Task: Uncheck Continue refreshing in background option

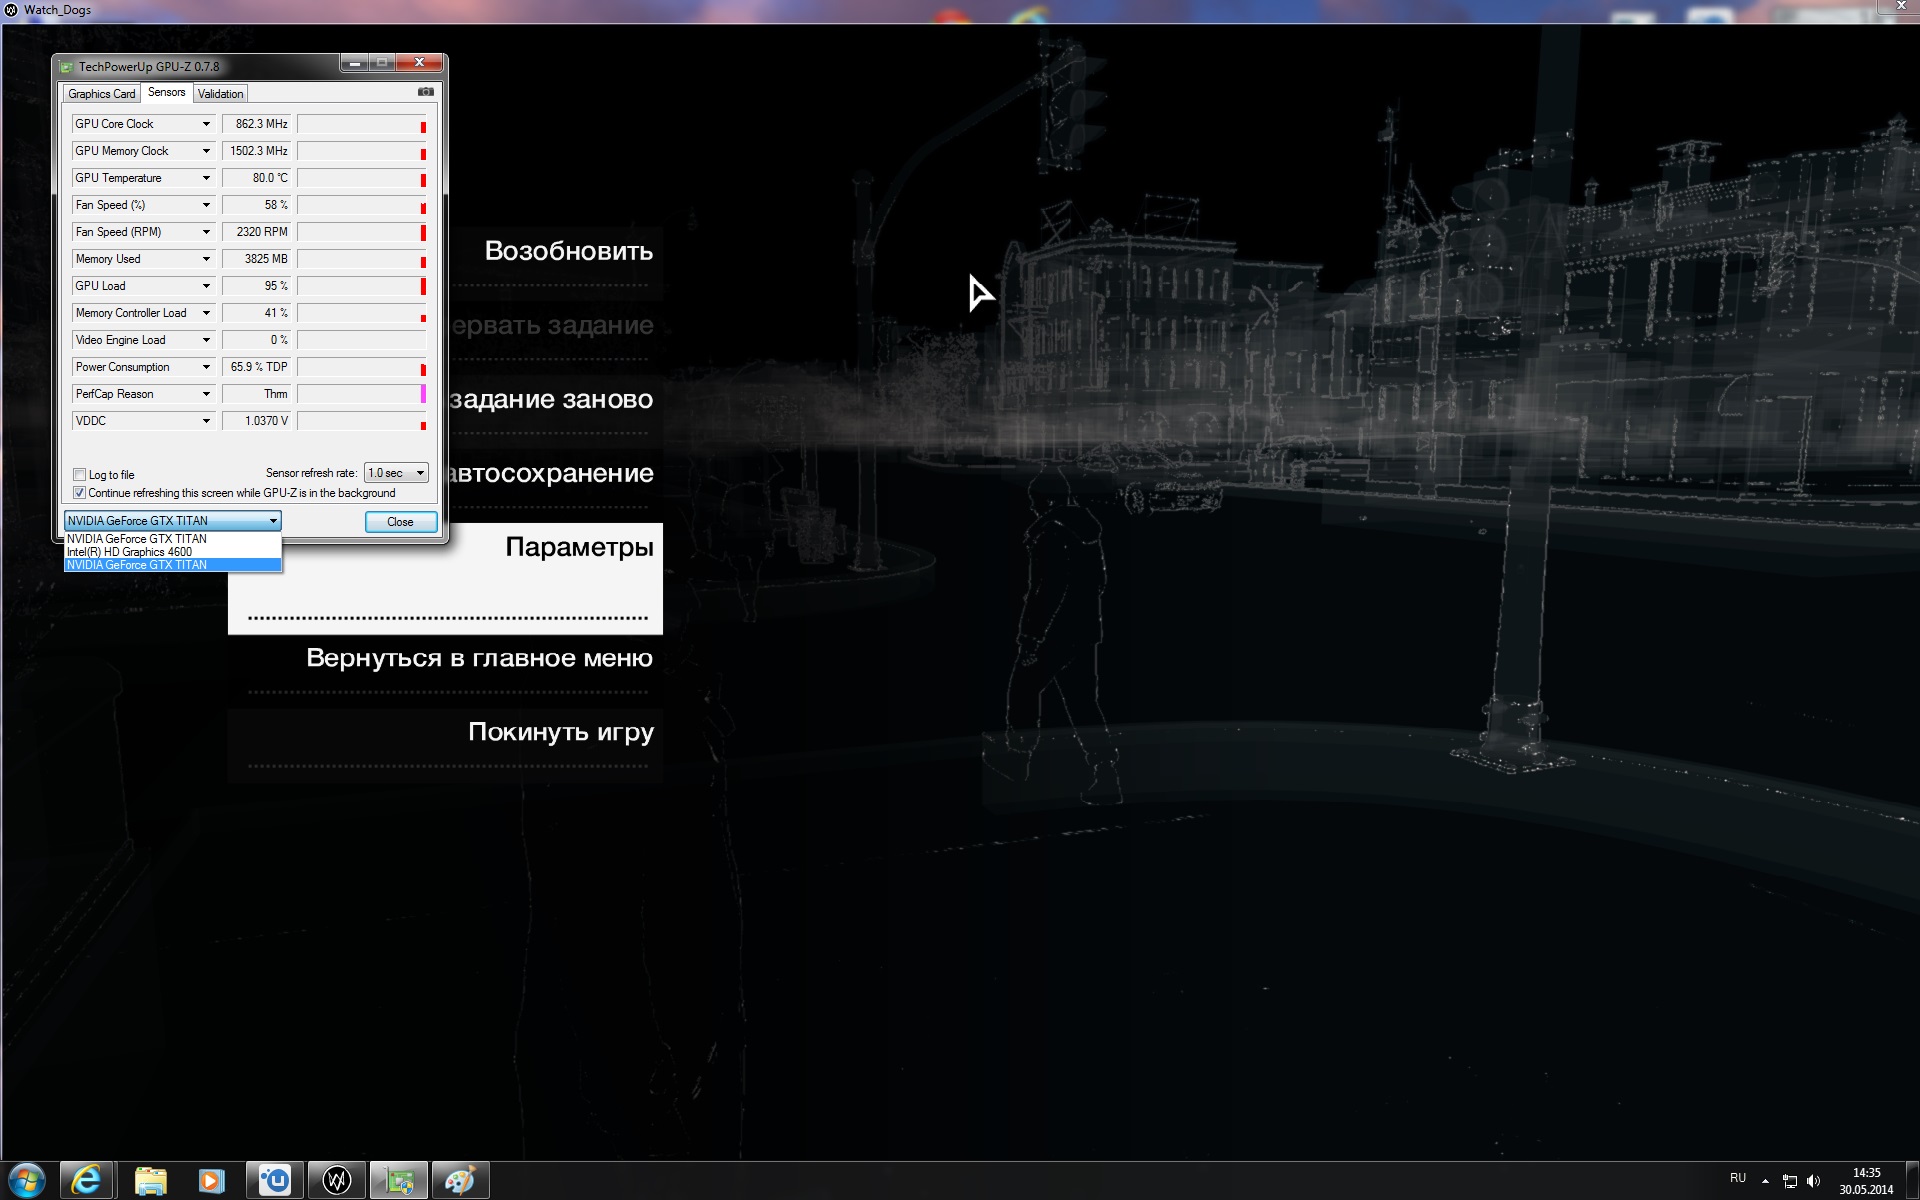Action: 80,493
